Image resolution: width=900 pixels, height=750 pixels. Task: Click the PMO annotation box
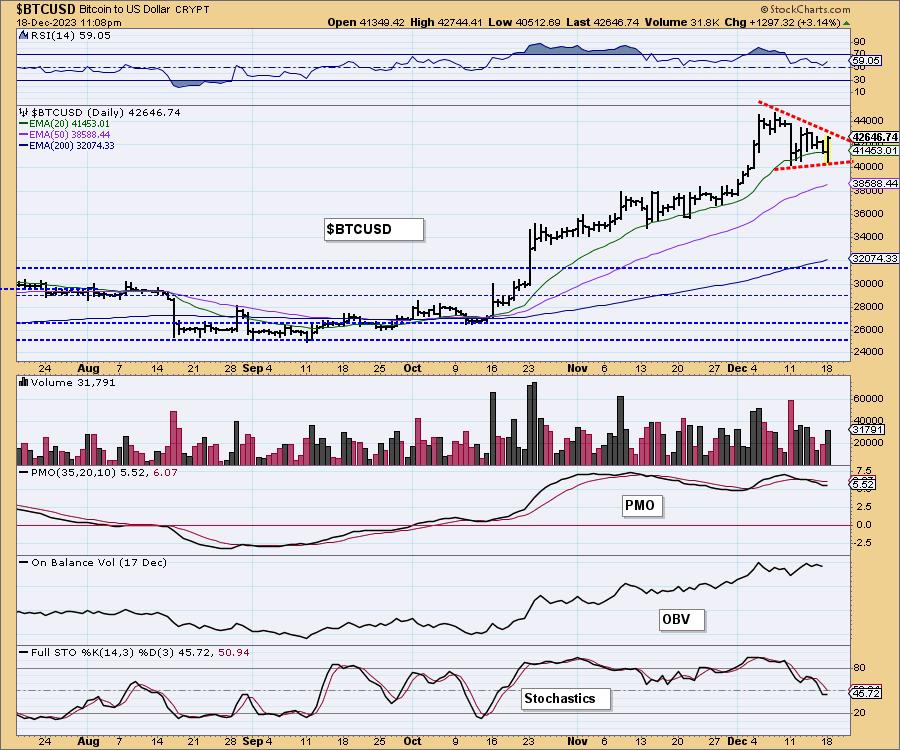click(642, 506)
